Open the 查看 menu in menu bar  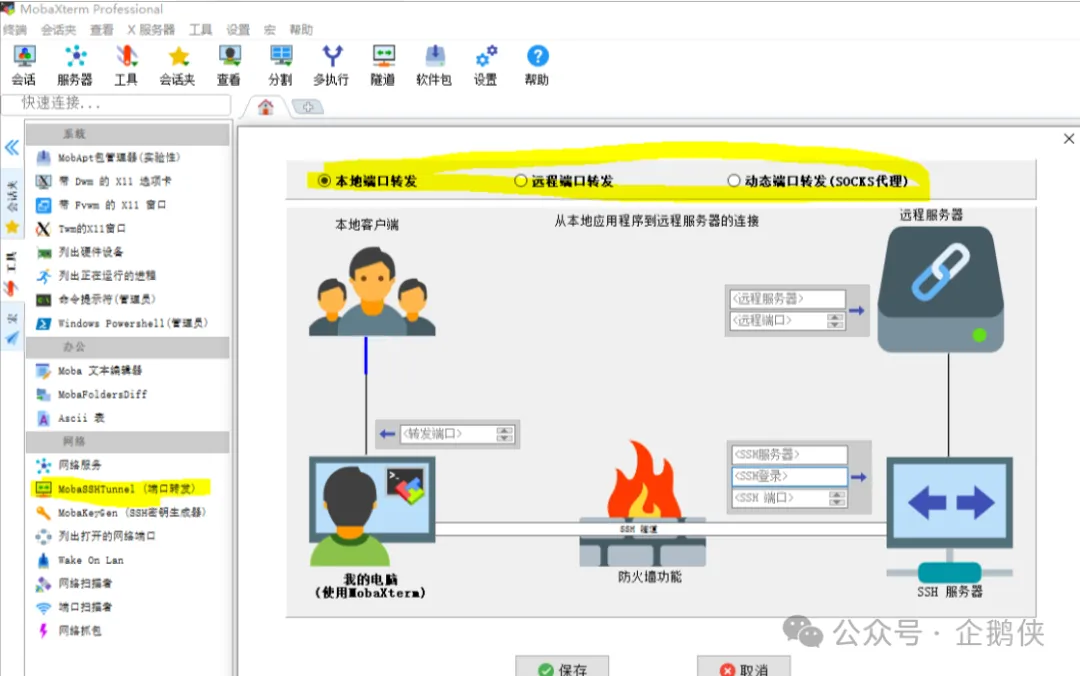point(101,30)
